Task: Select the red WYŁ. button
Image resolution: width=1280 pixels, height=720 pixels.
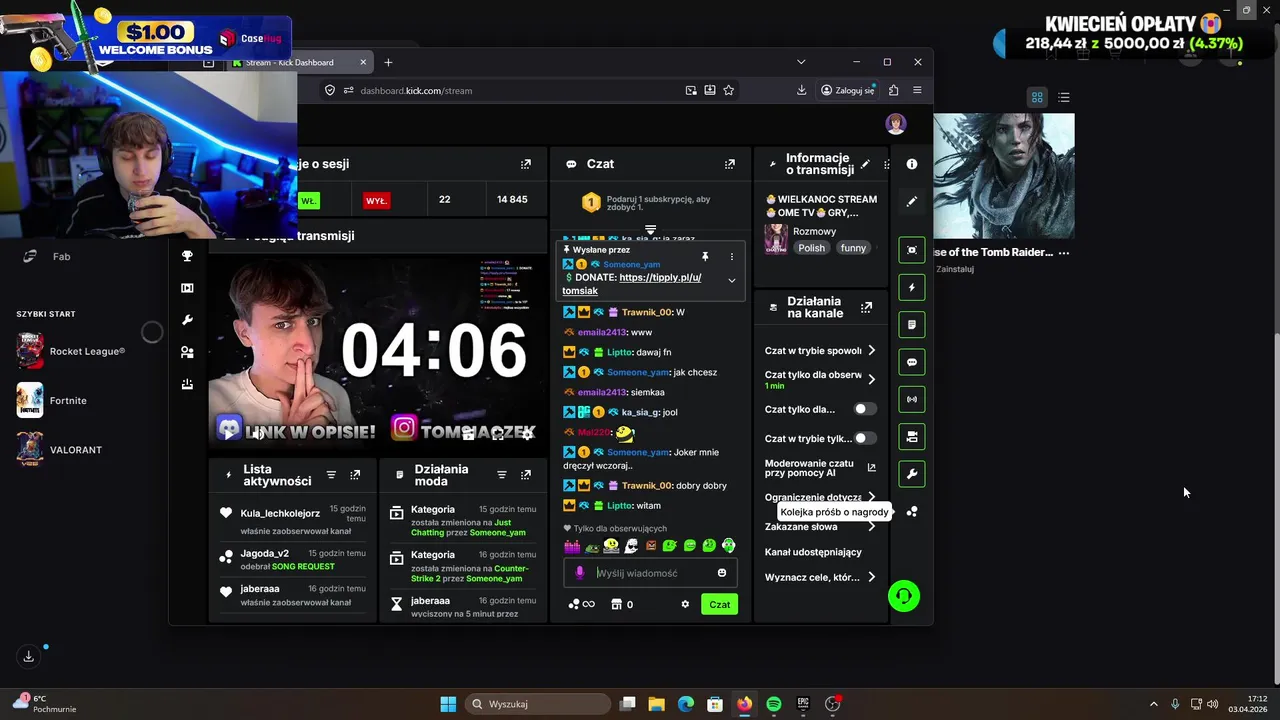Action: click(376, 200)
